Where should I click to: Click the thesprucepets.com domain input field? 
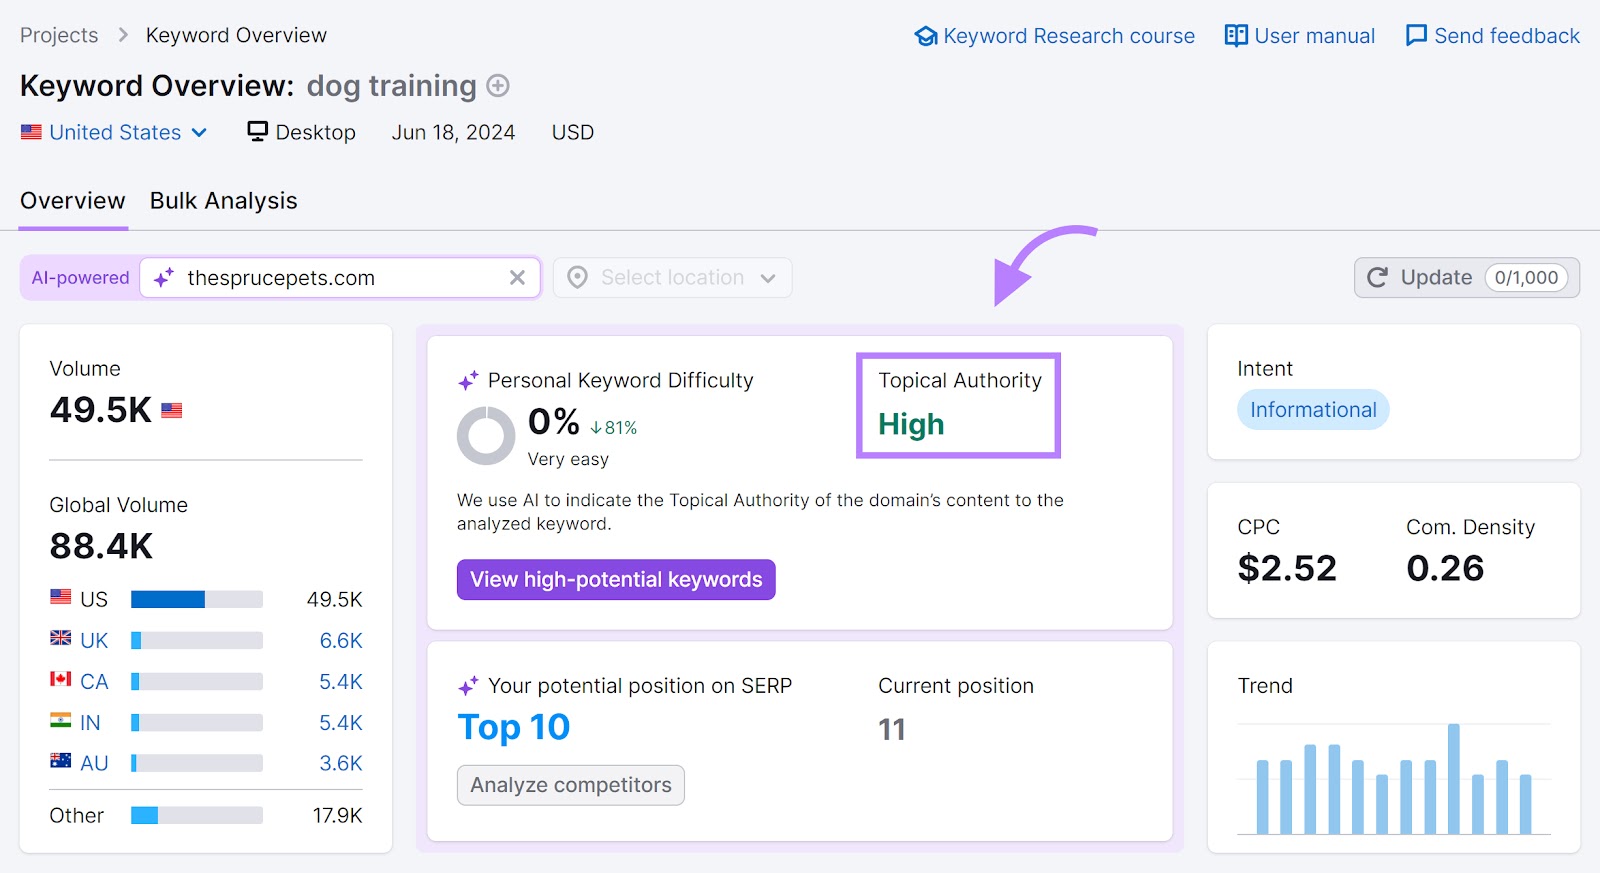(x=340, y=278)
